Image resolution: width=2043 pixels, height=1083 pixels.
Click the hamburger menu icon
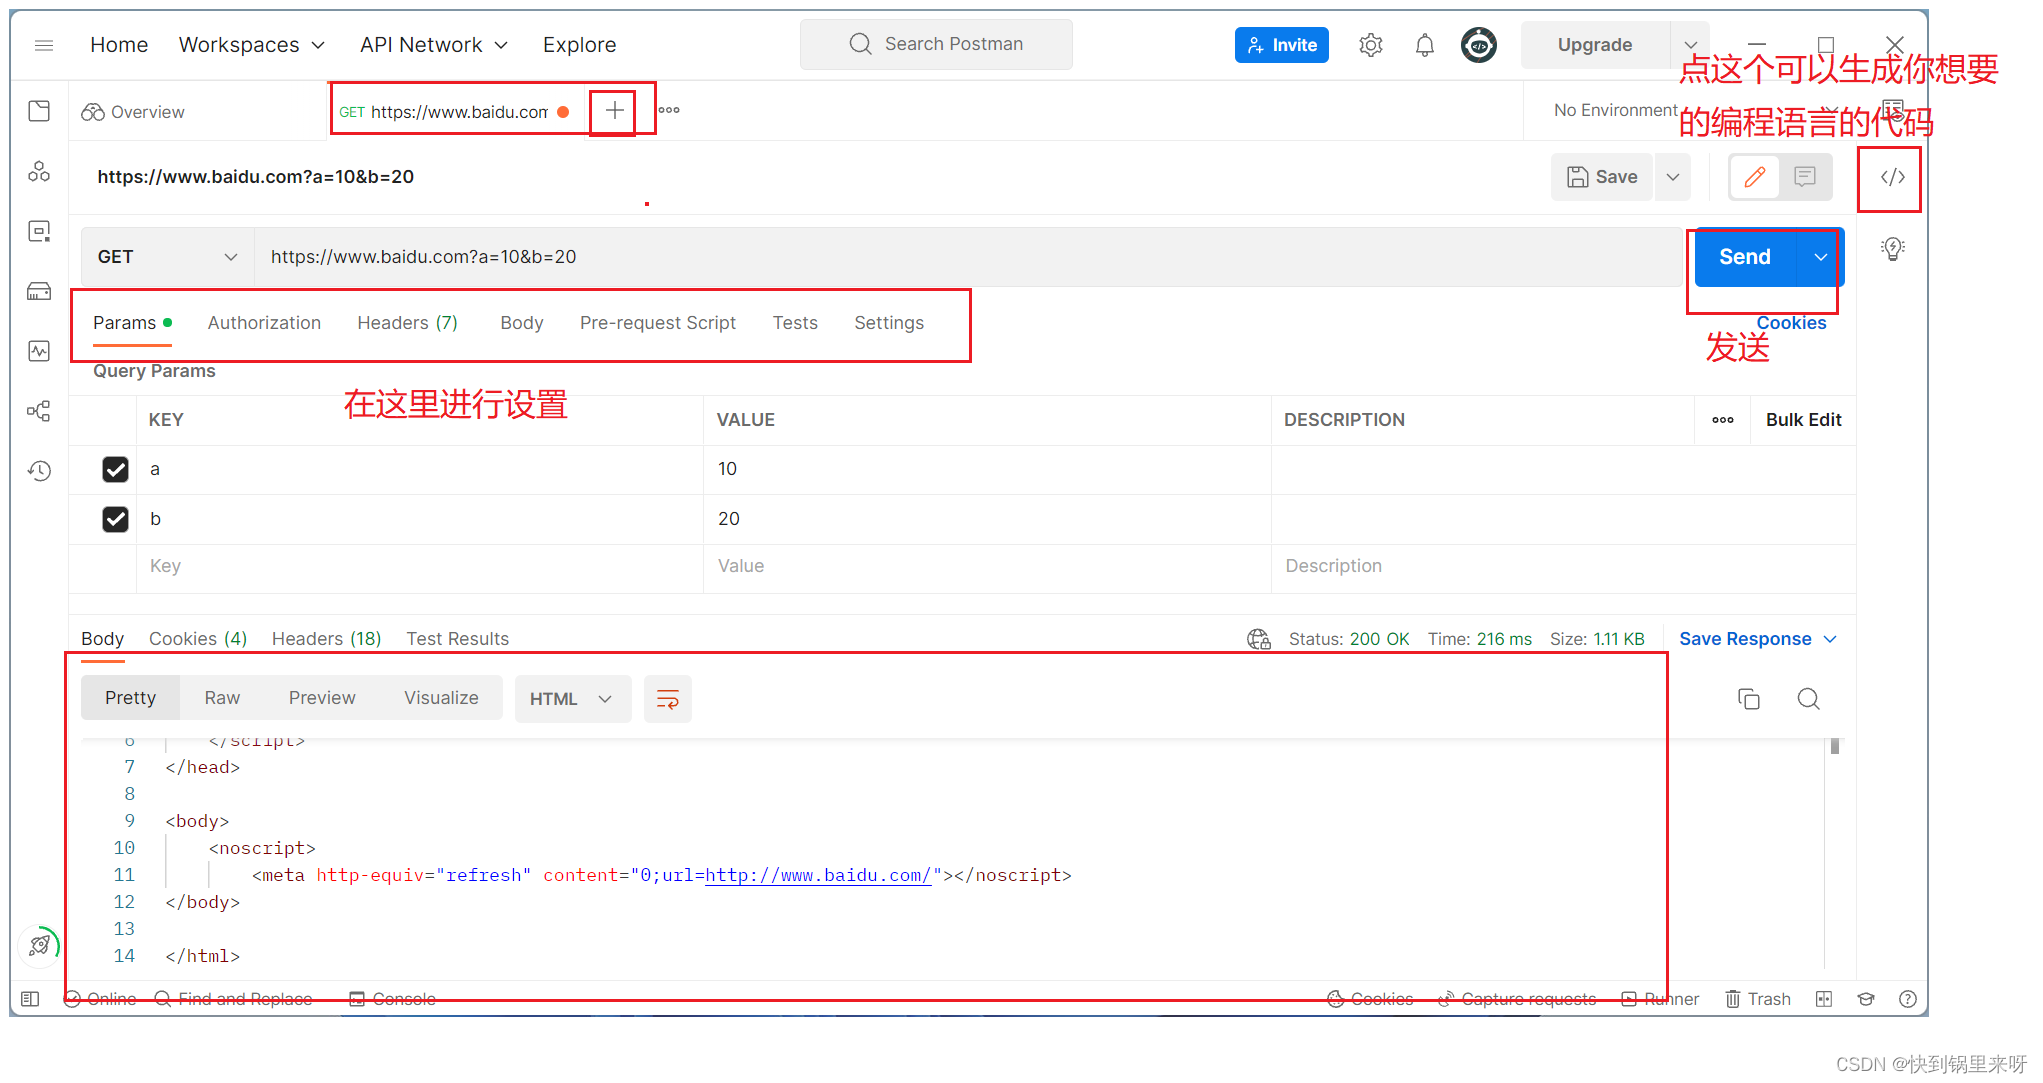click(x=44, y=45)
